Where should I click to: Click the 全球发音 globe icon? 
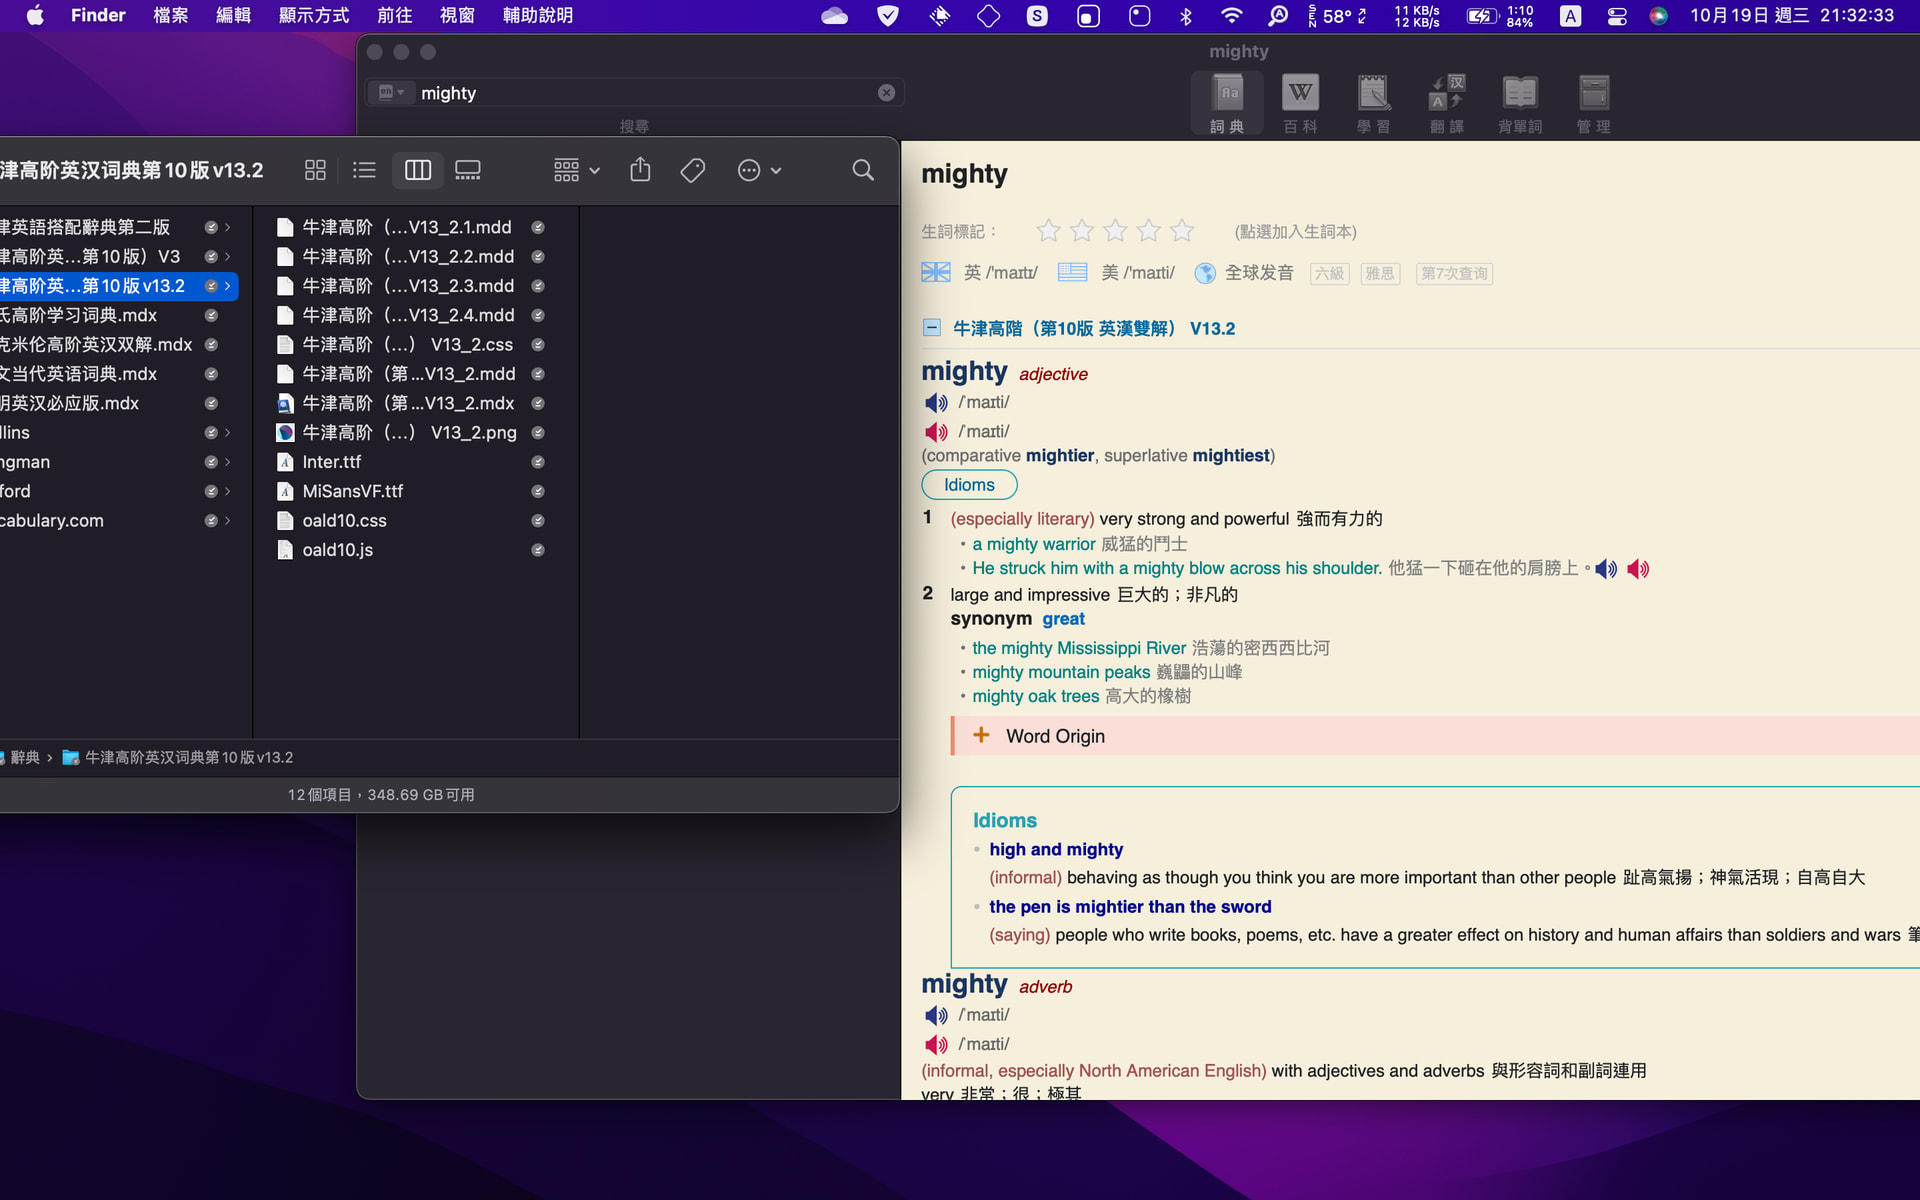(1205, 273)
